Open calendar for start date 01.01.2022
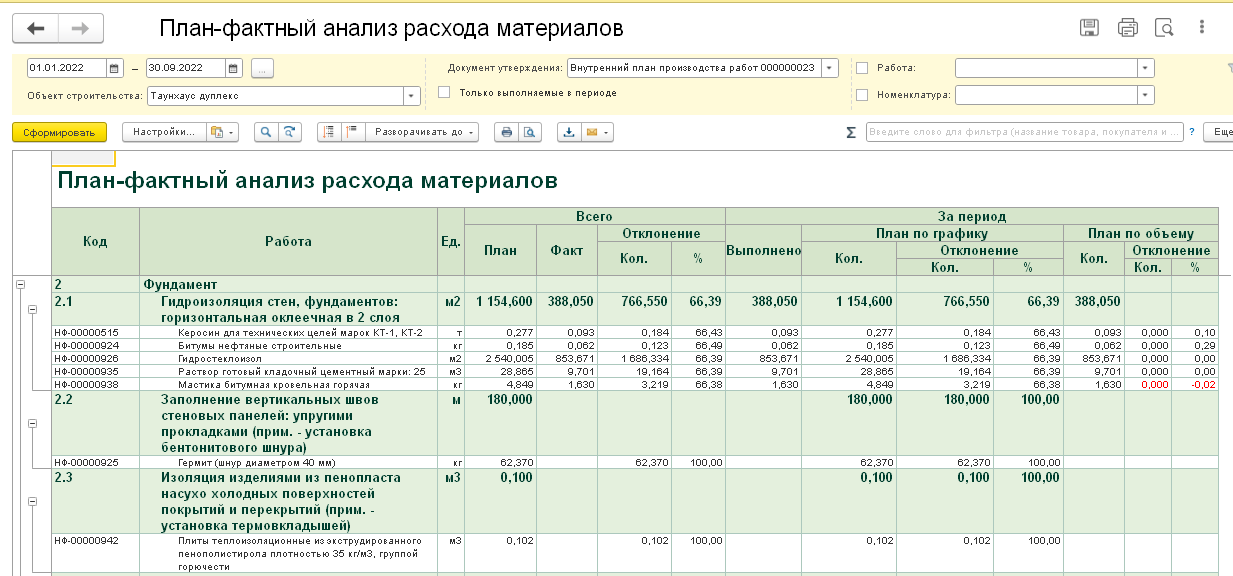The image size is (1233, 576). 115,69
